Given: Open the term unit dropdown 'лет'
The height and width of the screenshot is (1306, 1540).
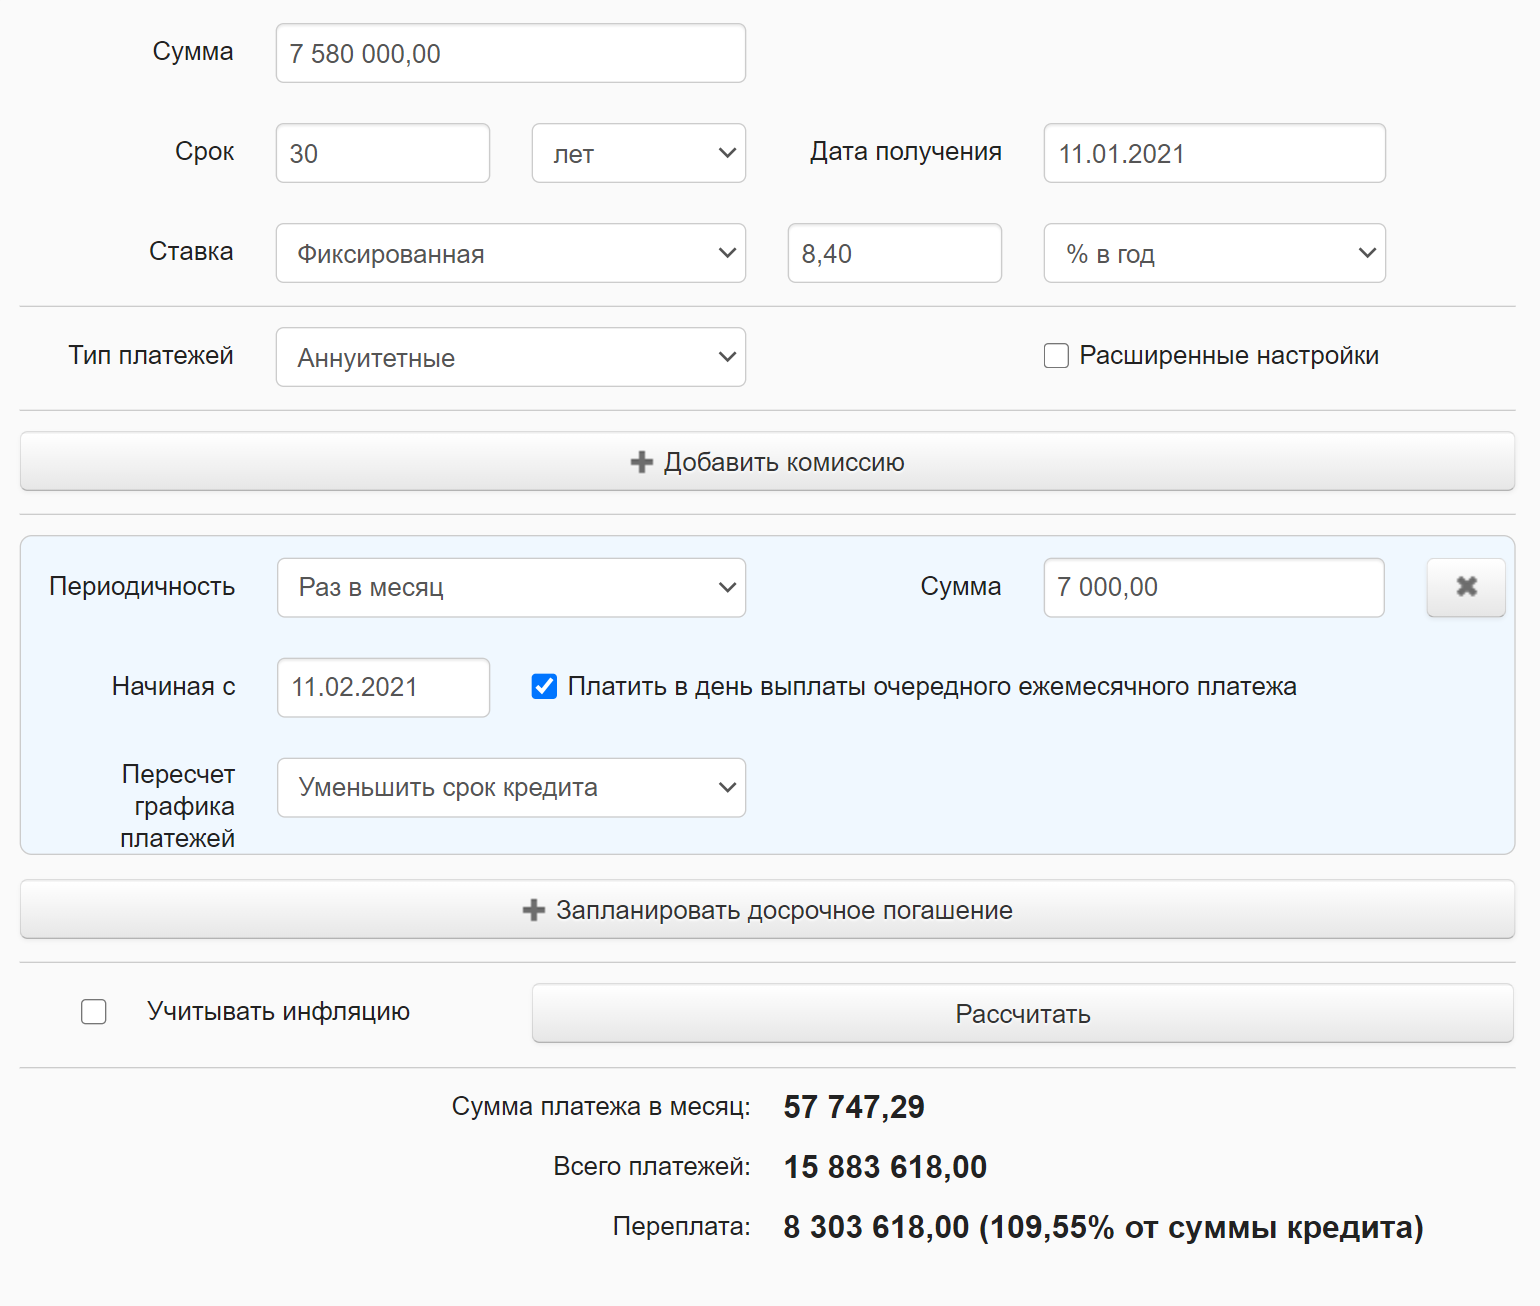Looking at the screenshot, I should [639, 153].
